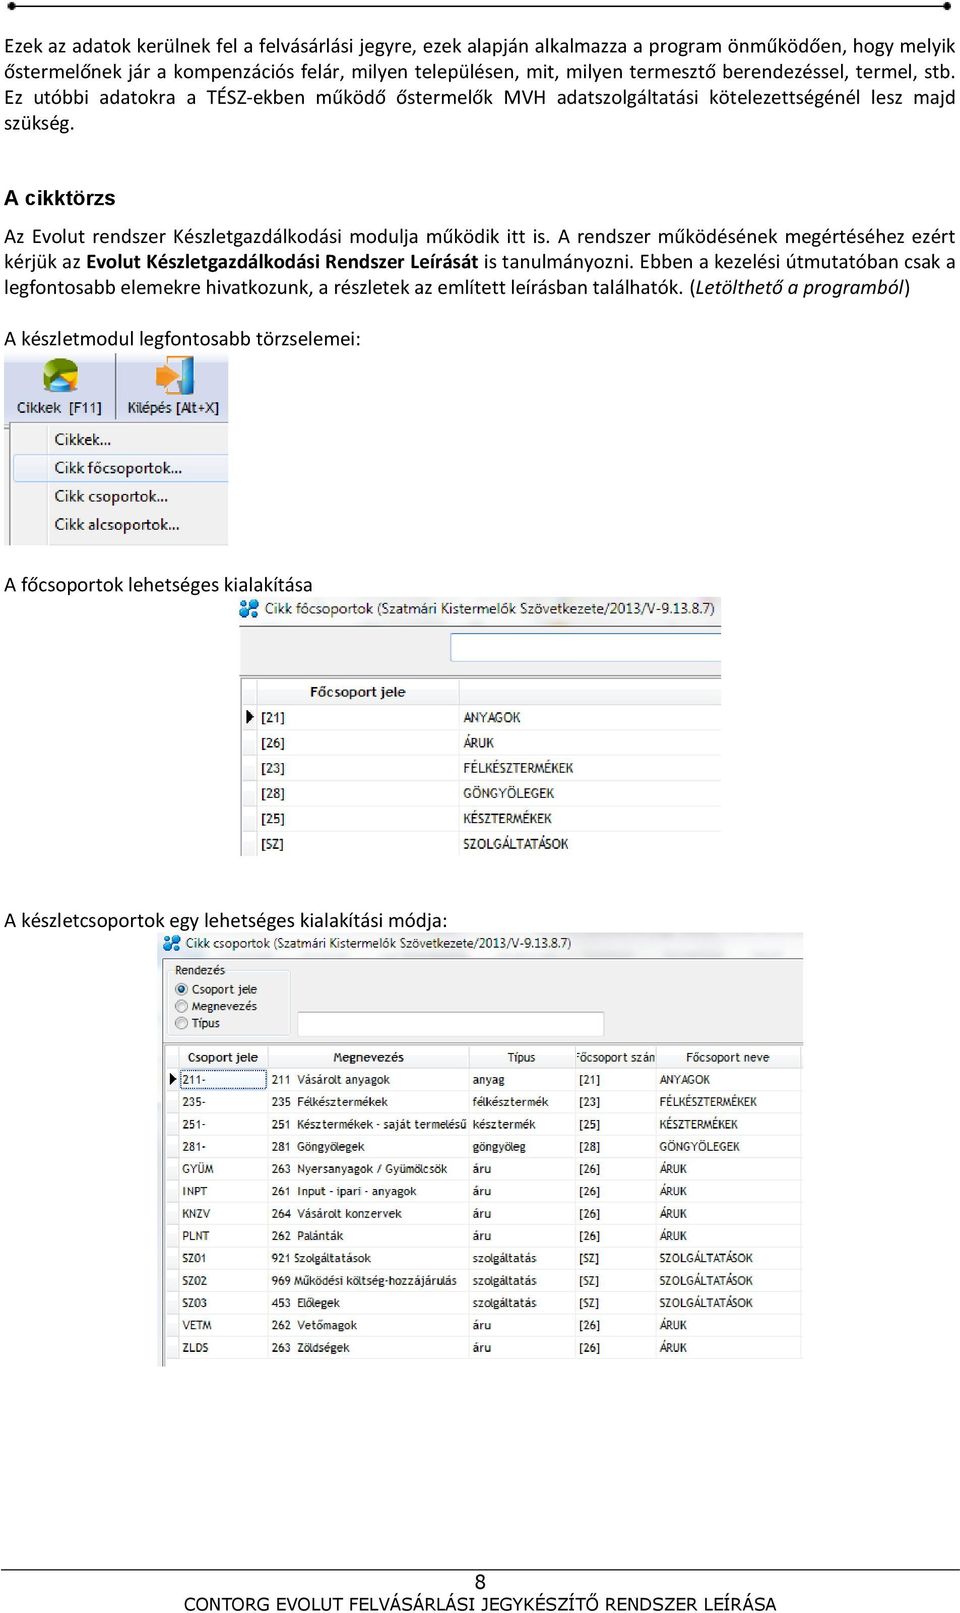
Task: Click the '211 Vásárolt anyagok' name cell
Action: click(x=368, y=1080)
